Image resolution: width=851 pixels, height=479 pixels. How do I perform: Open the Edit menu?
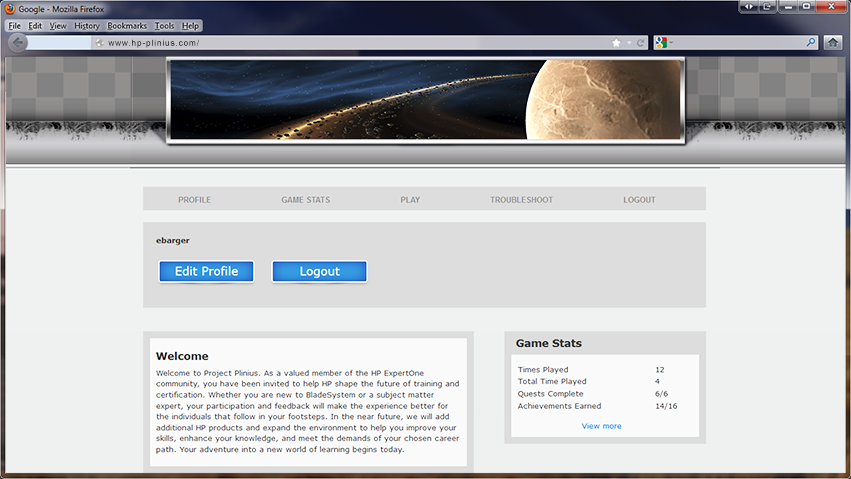coord(35,25)
